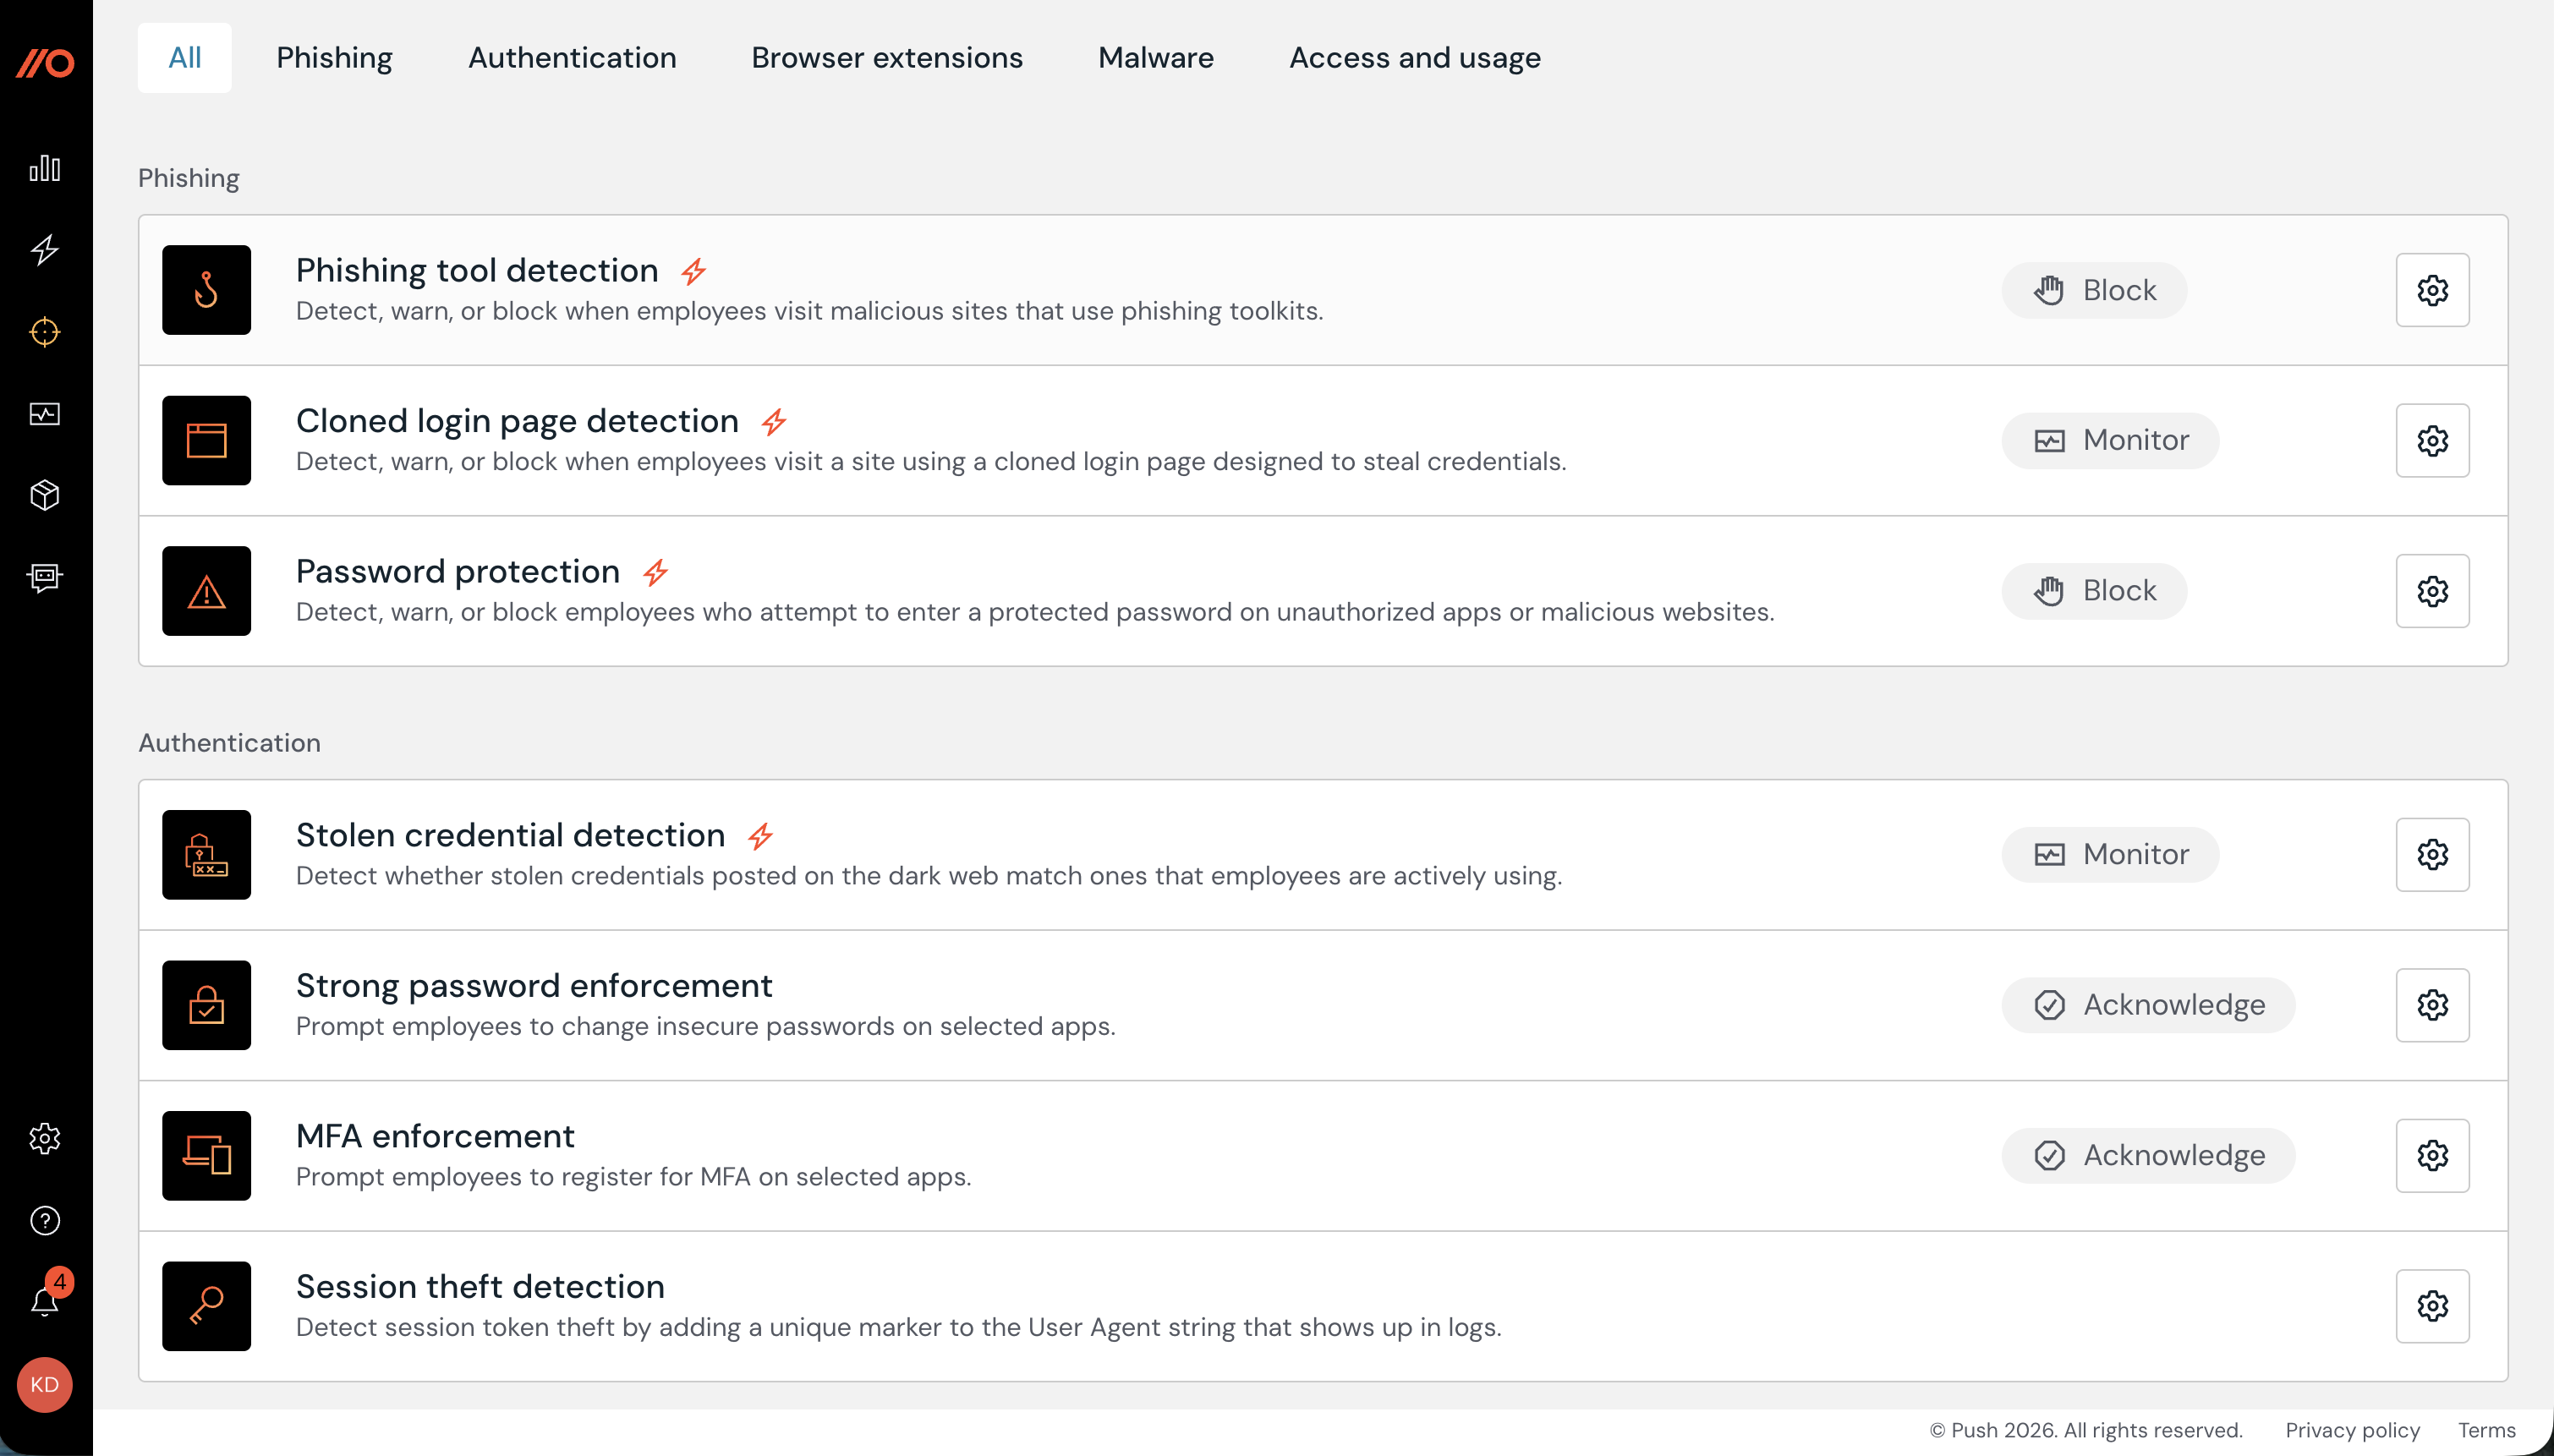Click the Terms link in the footer
The height and width of the screenshot is (1456, 2554).
(x=2487, y=1430)
